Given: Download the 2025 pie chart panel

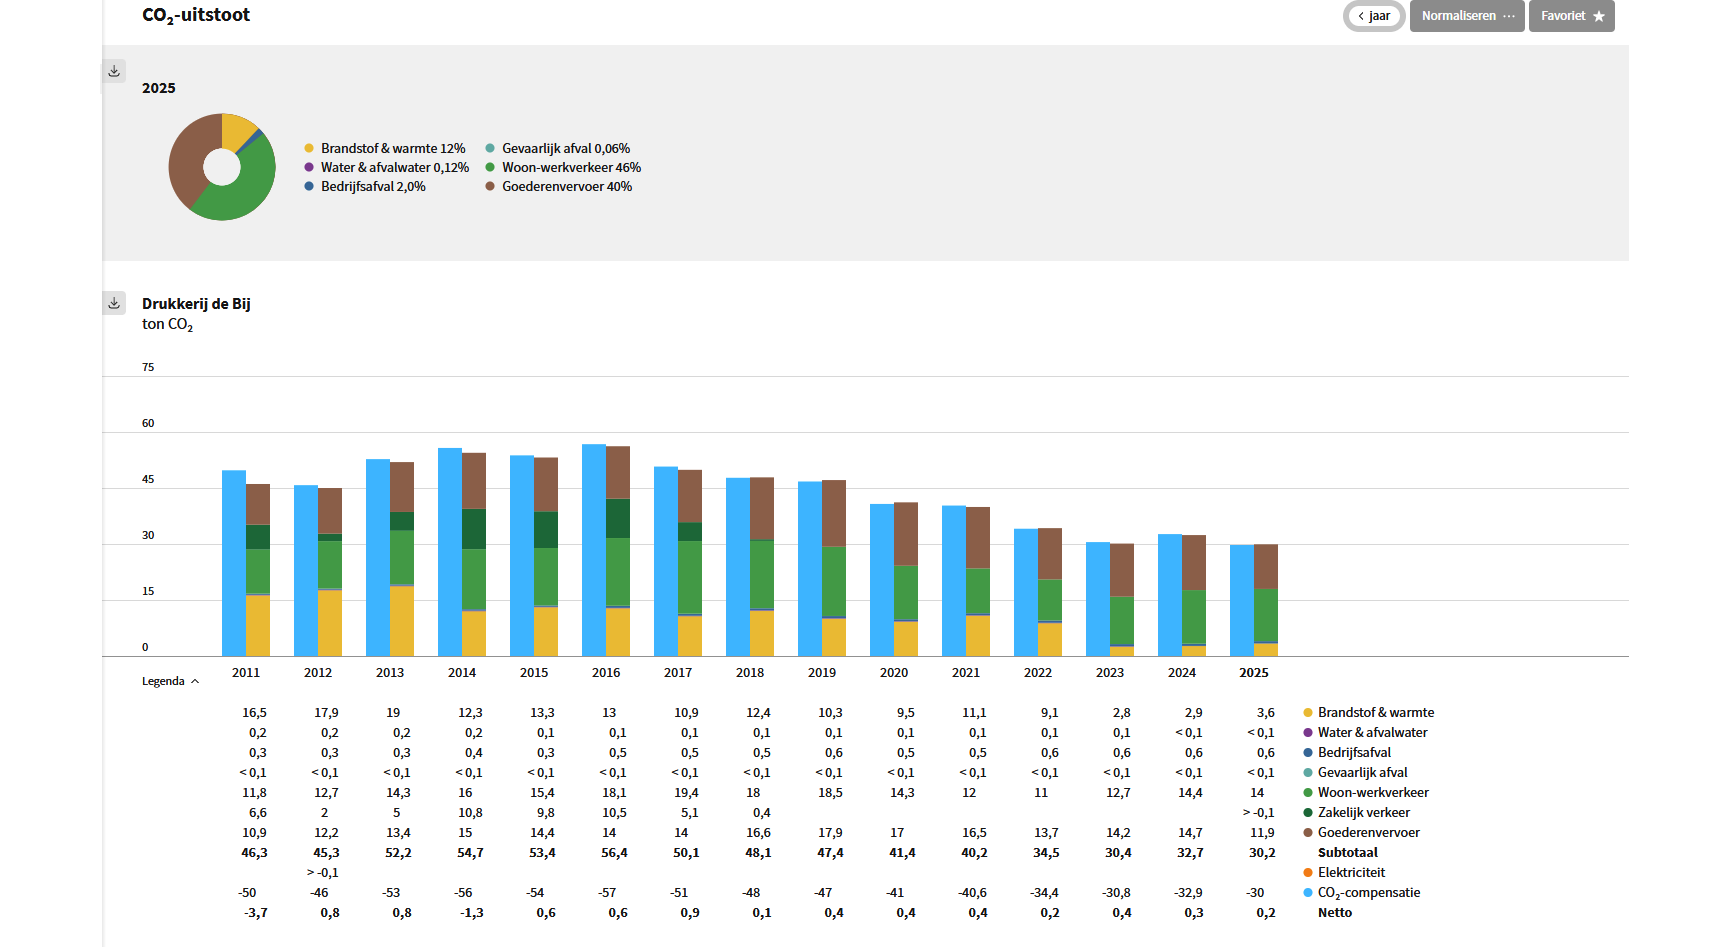Looking at the screenshot, I should coord(114,71).
